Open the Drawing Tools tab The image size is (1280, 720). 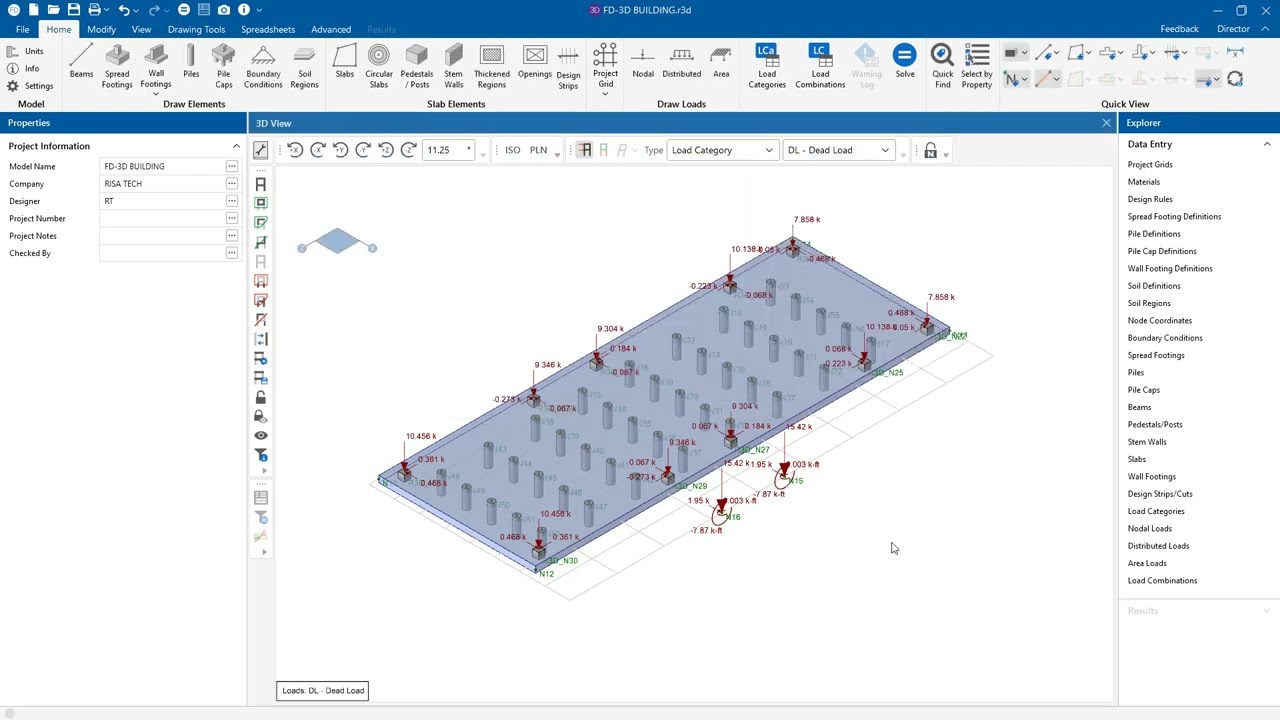pyautogui.click(x=196, y=29)
